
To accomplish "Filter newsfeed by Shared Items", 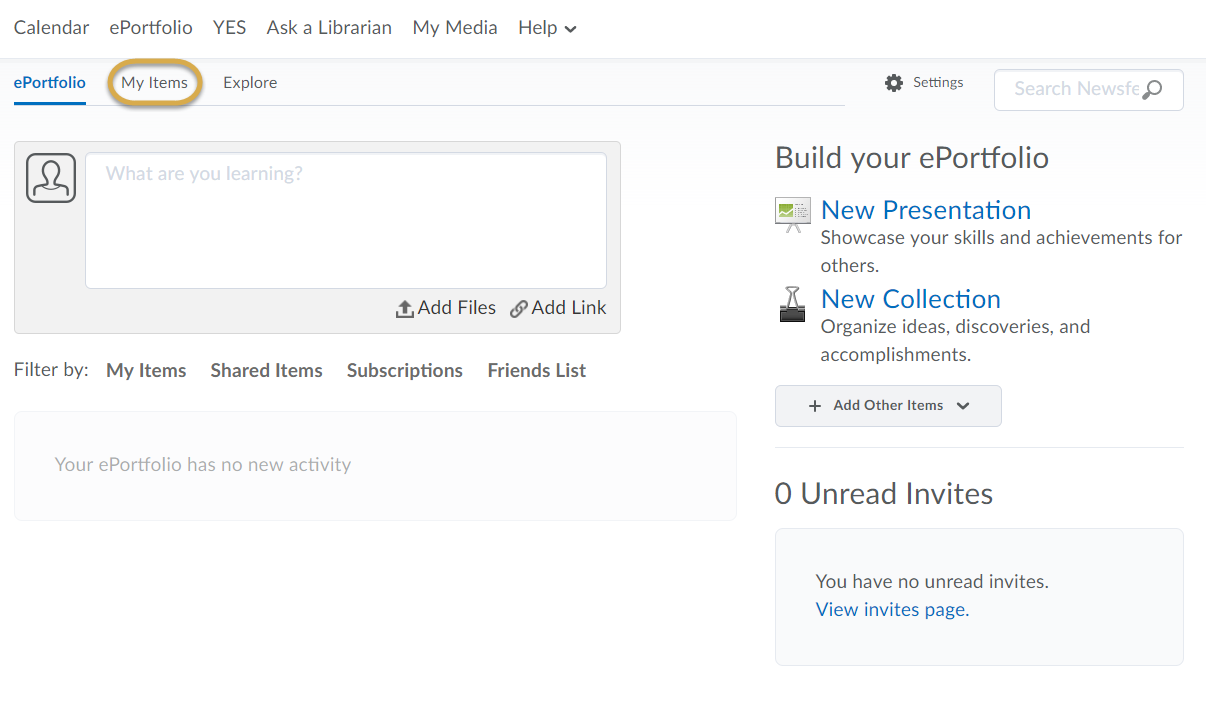I will coord(267,371).
